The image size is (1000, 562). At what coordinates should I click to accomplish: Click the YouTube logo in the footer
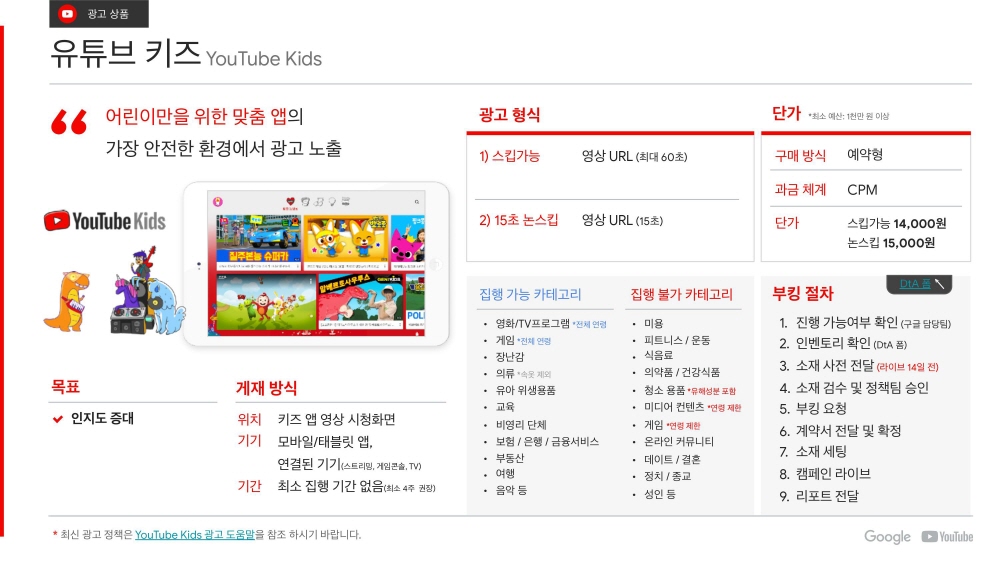pos(947,537)
